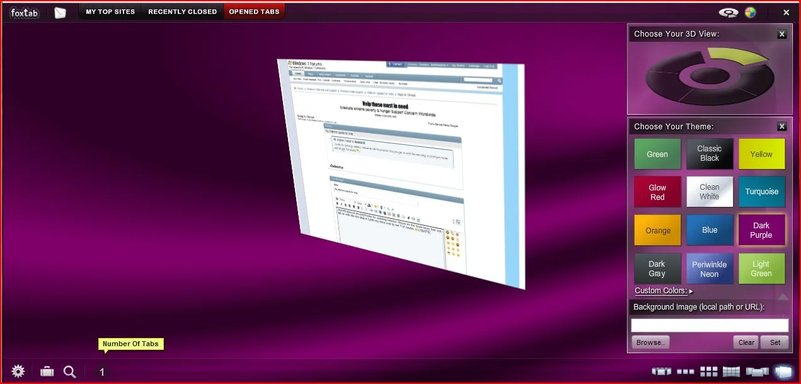The height and width of the screenshot is (384, 801).
Task: Apply the Turquoise theme
Action: (x=762, y=192)
